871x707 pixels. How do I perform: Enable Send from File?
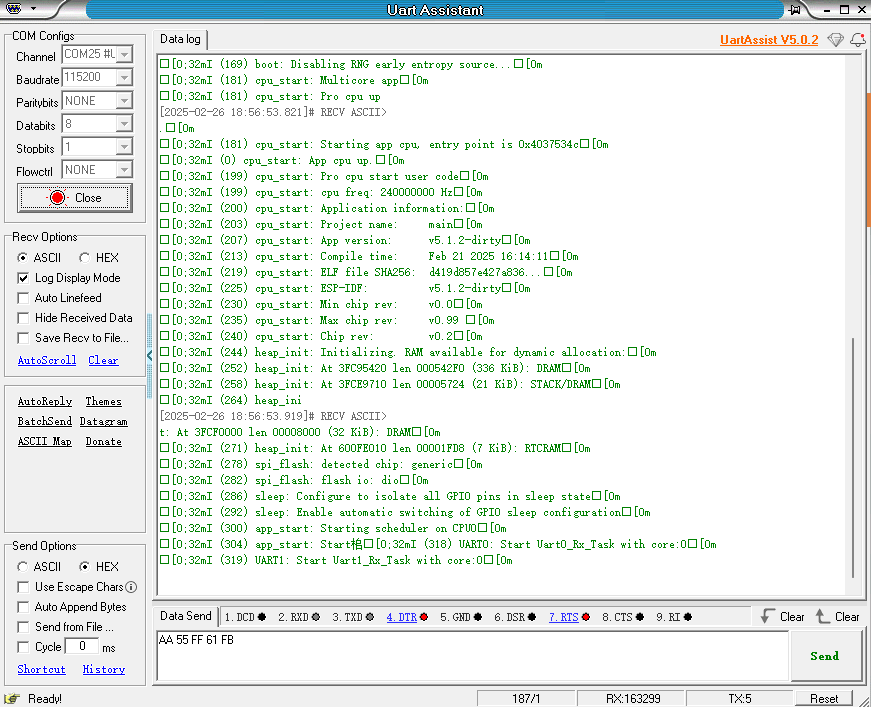pos(23,627)
